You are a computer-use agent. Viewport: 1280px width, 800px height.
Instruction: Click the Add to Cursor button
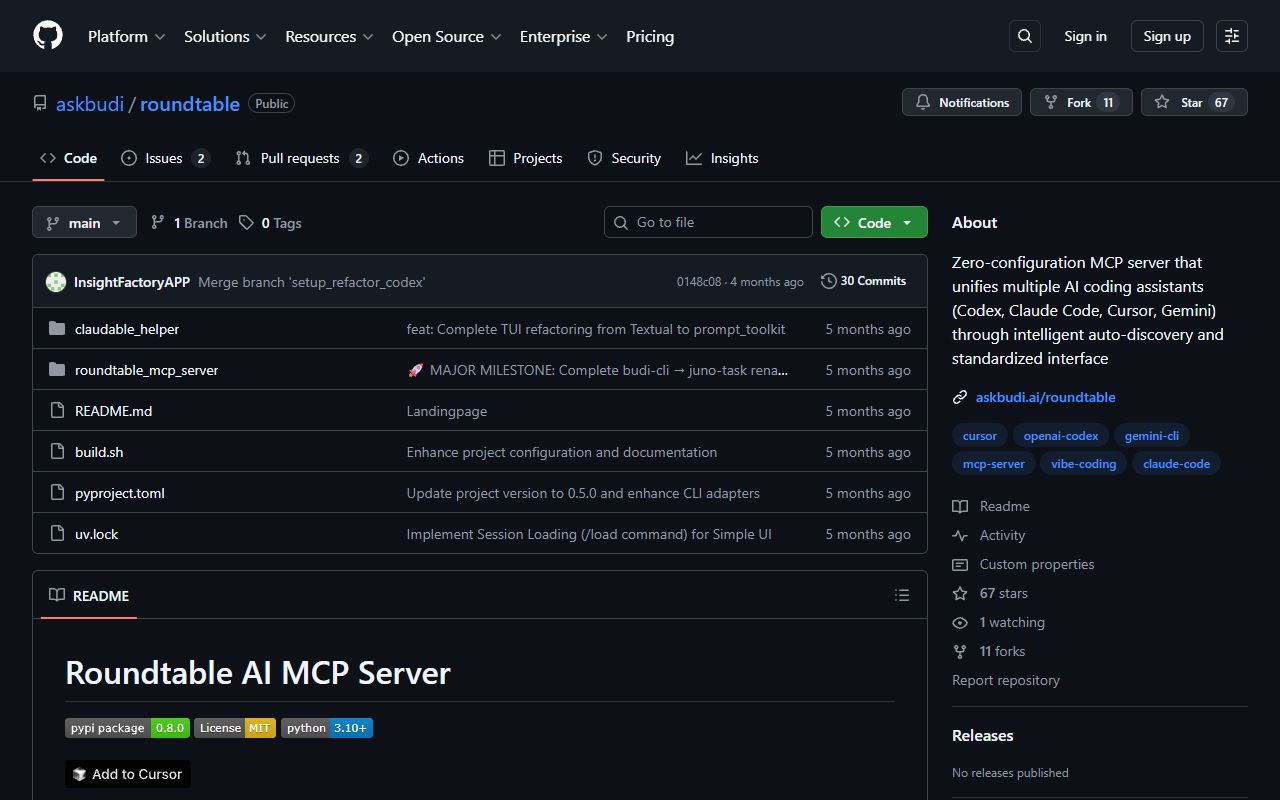128,774
